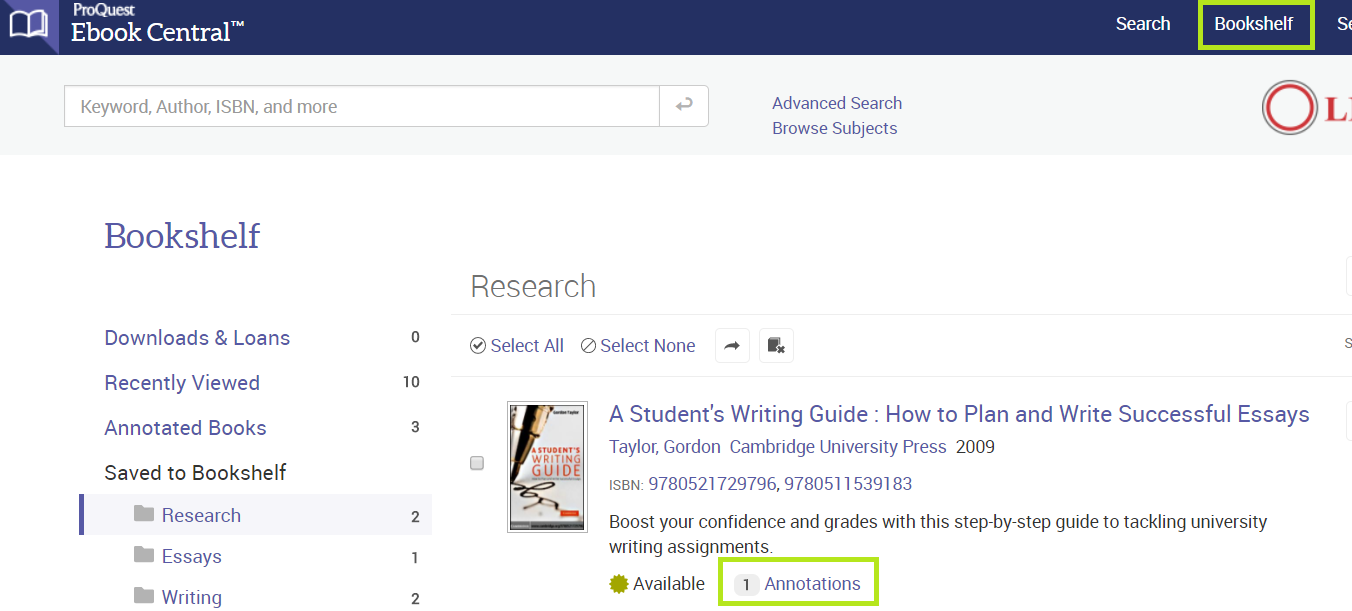Select Saved to Bookshelf heading
The height and width of the screenshot is (611, 1352).
pyautogui.click(x=195, y=472)
